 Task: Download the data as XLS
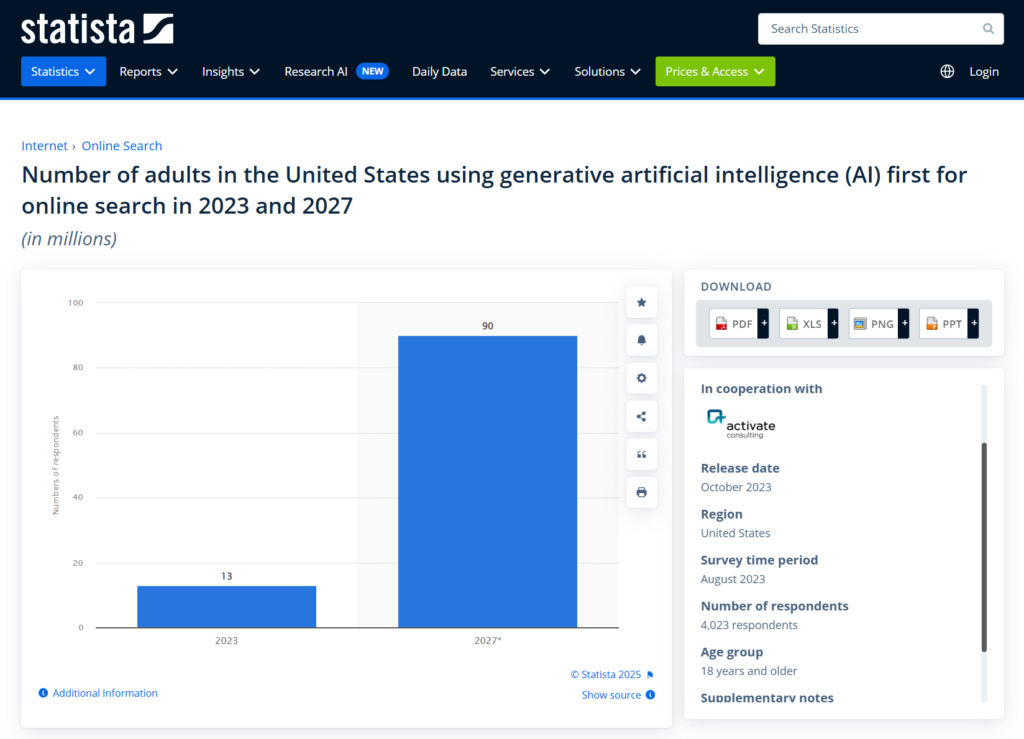click(x=808, y=324)
